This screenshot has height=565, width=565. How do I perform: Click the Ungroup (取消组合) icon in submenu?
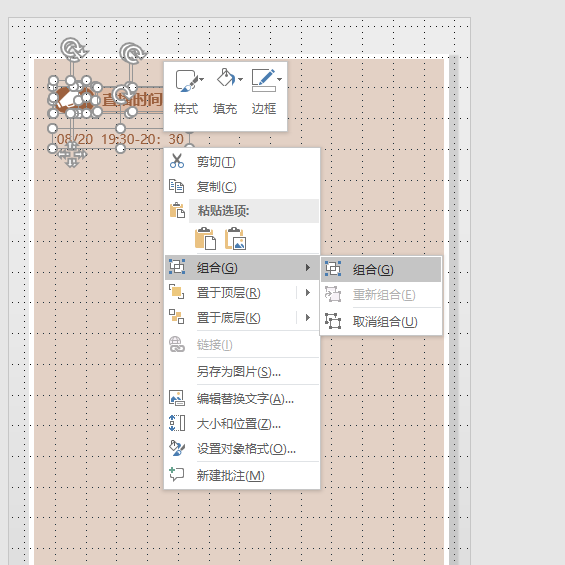pos(333,321)
